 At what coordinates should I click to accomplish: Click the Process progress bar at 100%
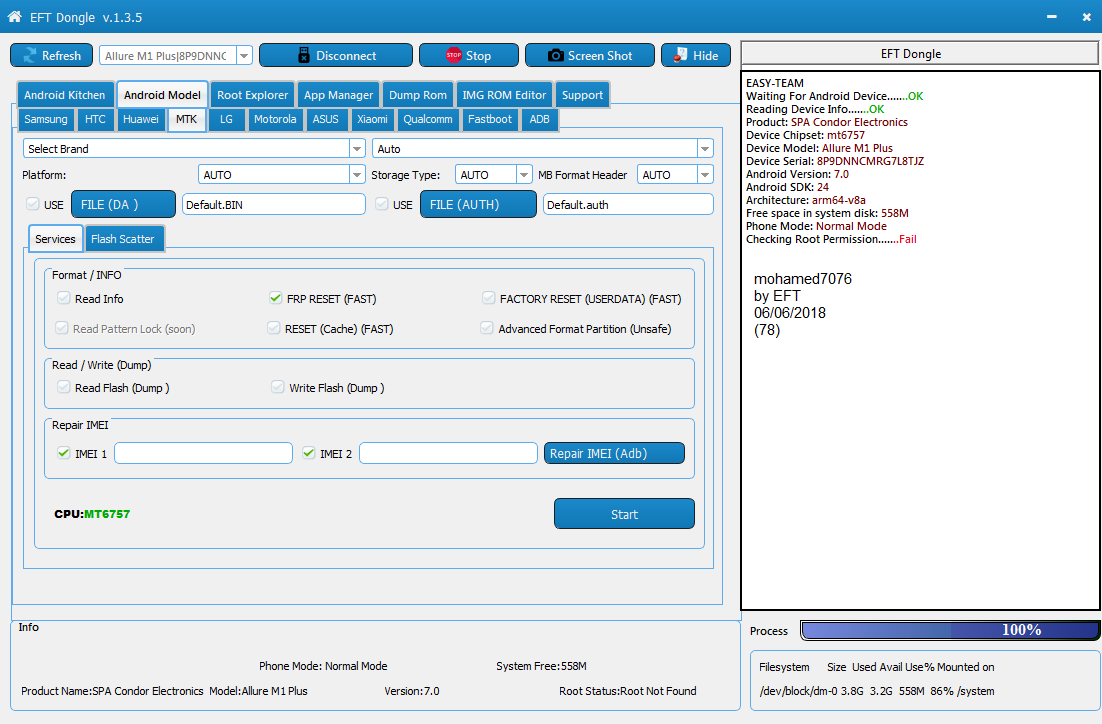point(949,630)
